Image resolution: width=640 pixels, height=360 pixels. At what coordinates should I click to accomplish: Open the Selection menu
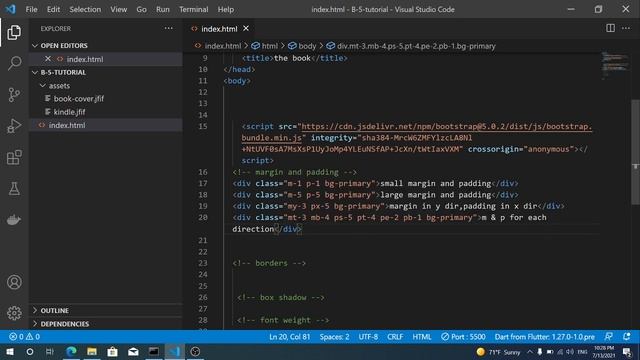point(85,9)
